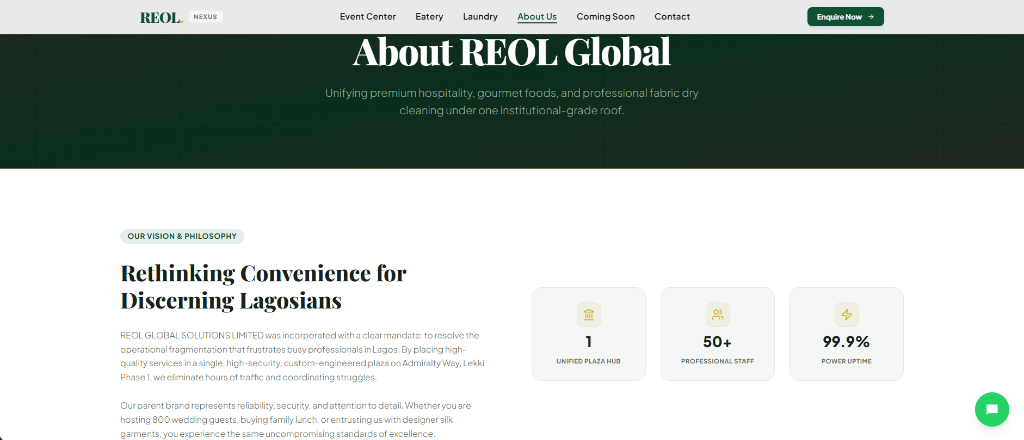Click the 50+ statistic value

point(717,341)
